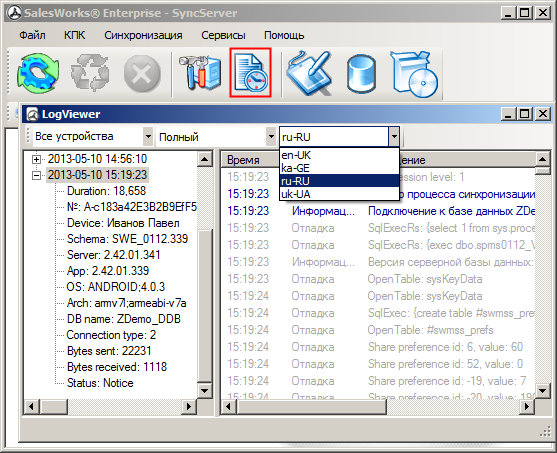Select the Arch: armv7l row
Image resolution: width=557 pixels, height=453 pixels.
click(126, 303)
